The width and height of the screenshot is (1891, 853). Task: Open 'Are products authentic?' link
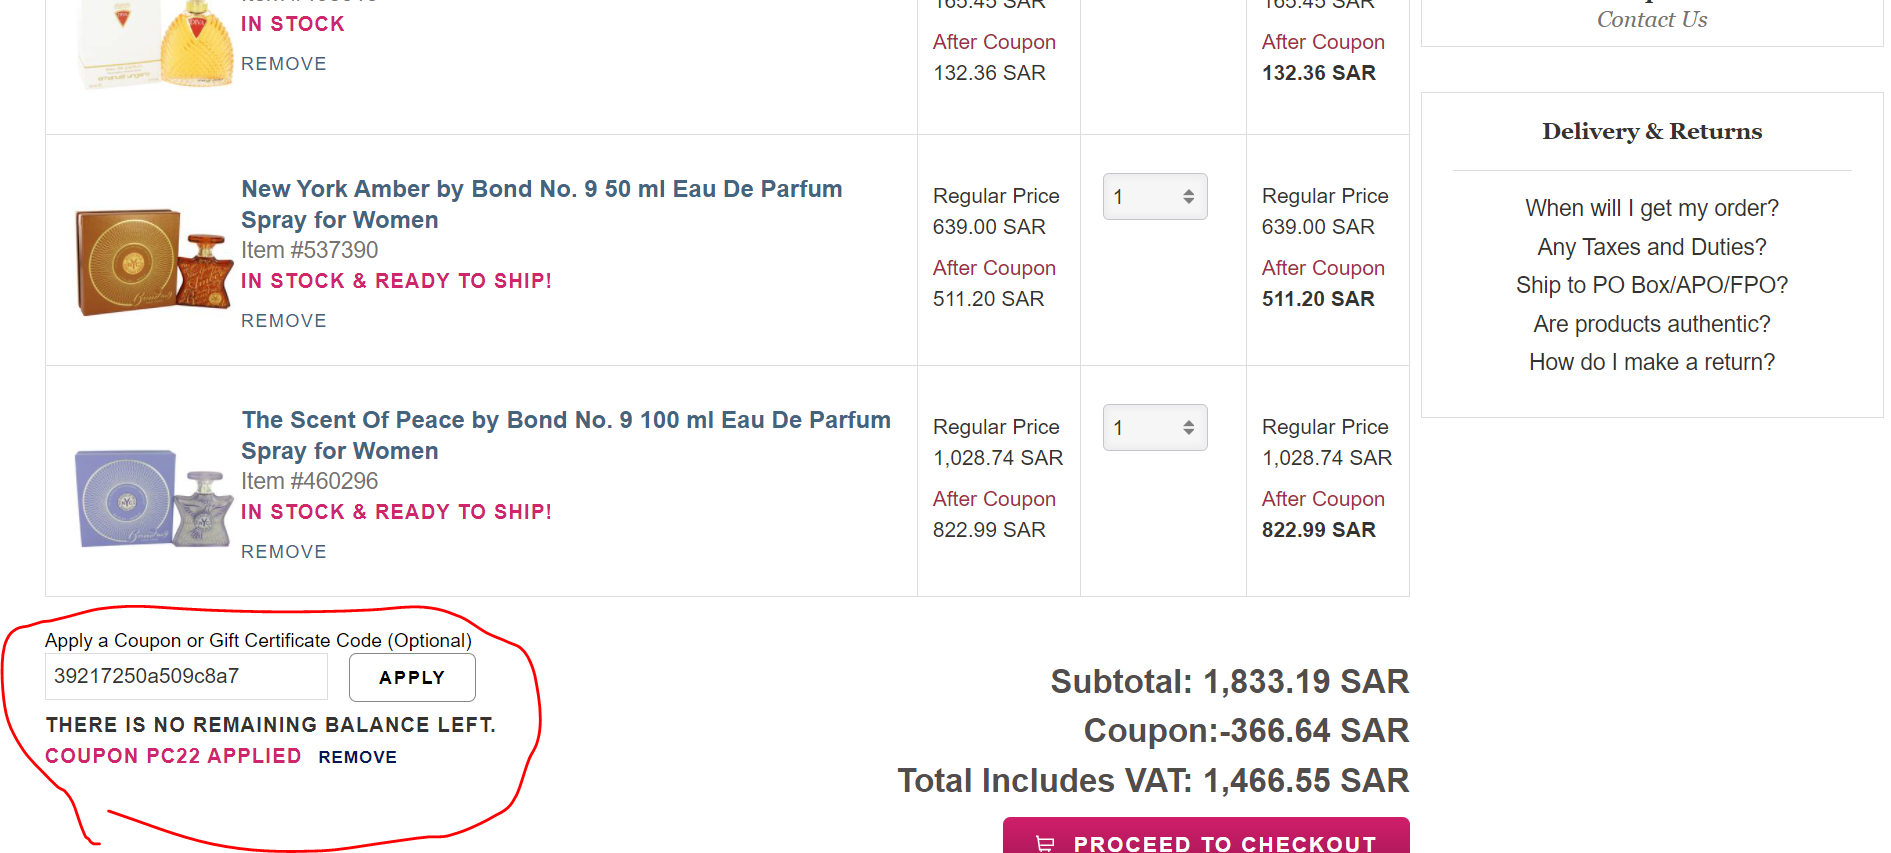[1651, 324]
